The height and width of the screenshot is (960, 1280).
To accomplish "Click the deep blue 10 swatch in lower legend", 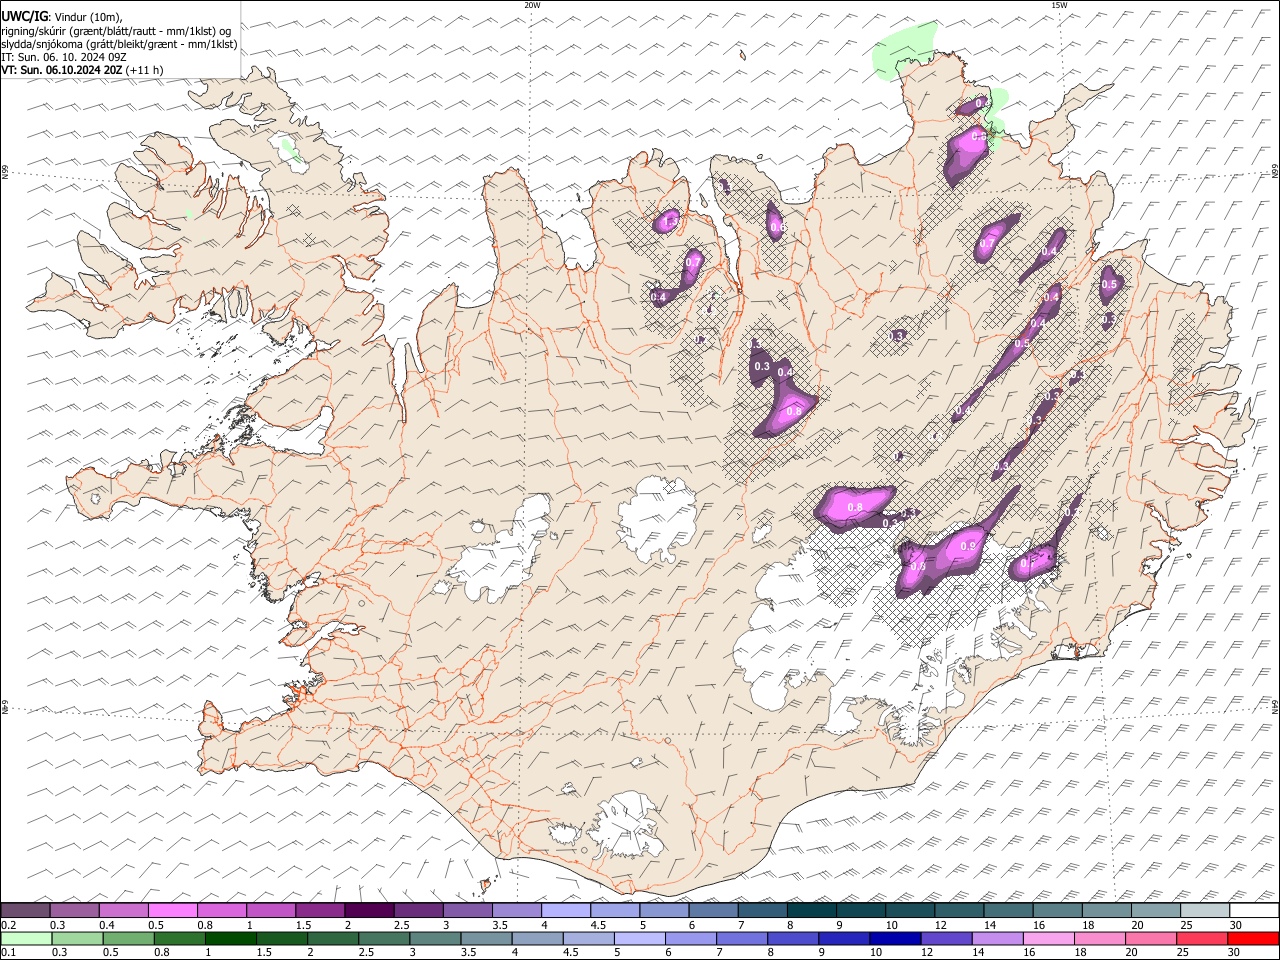I will [895, 939].
